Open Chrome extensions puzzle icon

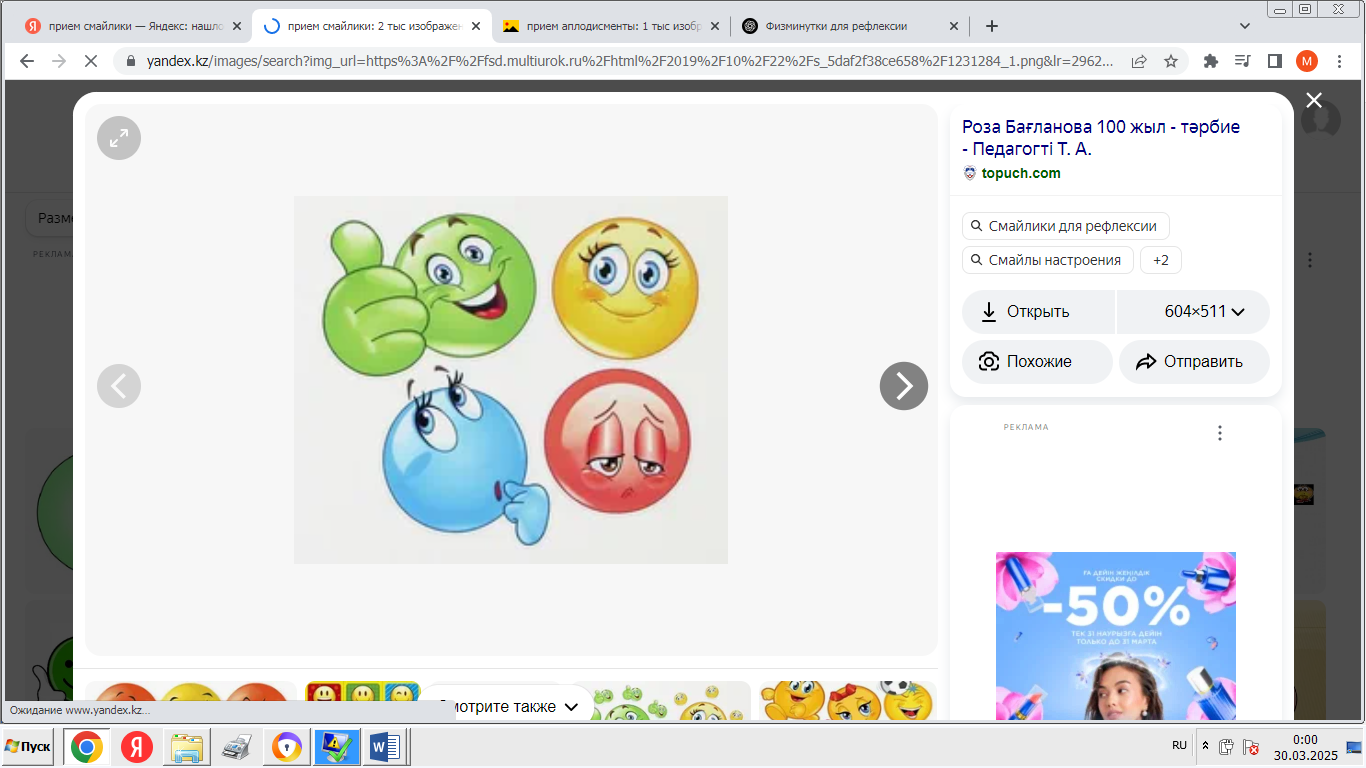(x=1210, y=61)
